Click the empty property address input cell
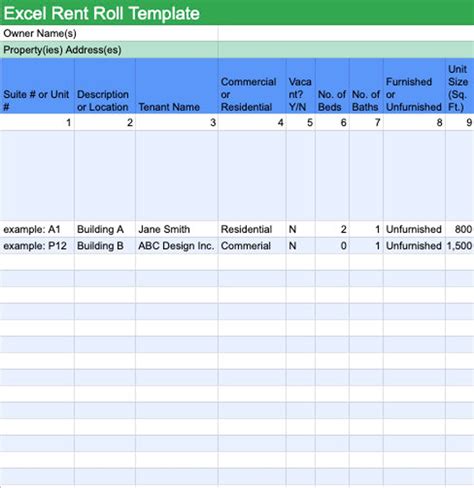Screen dimensions: 474x488 coord(346,50)
